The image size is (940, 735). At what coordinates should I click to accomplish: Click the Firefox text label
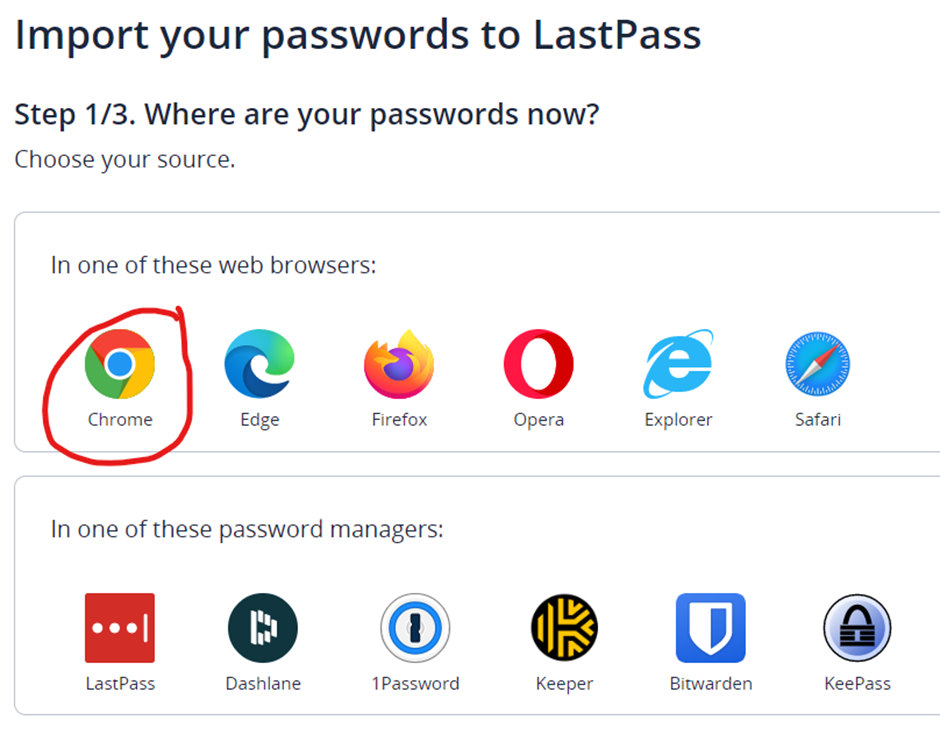tap(399, 420)
